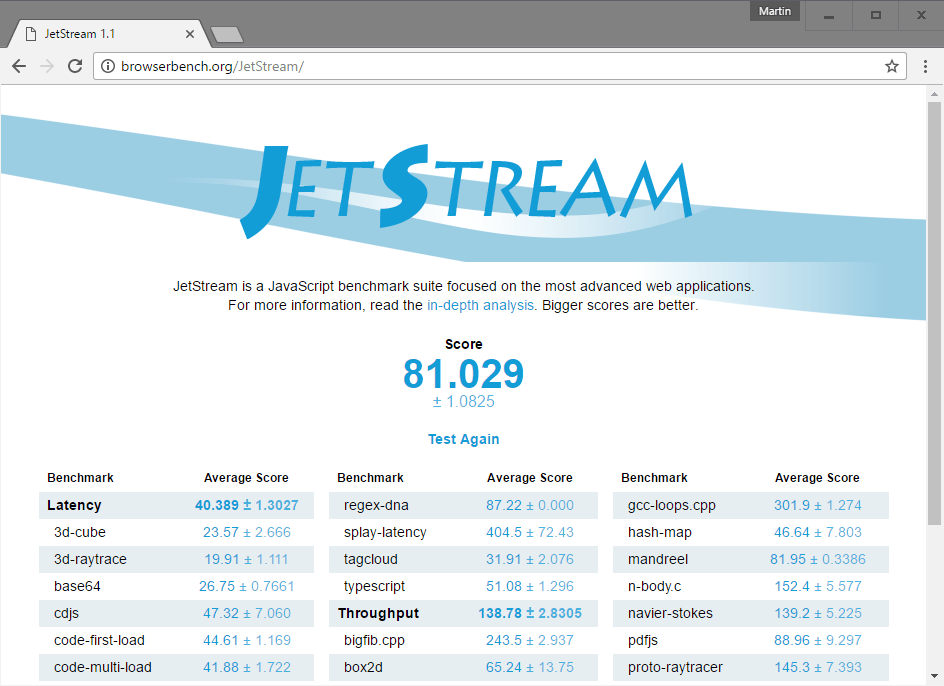Click the box2d benchmark name
The height and width of the screenshot is (686, 944).
click(364, 667)
